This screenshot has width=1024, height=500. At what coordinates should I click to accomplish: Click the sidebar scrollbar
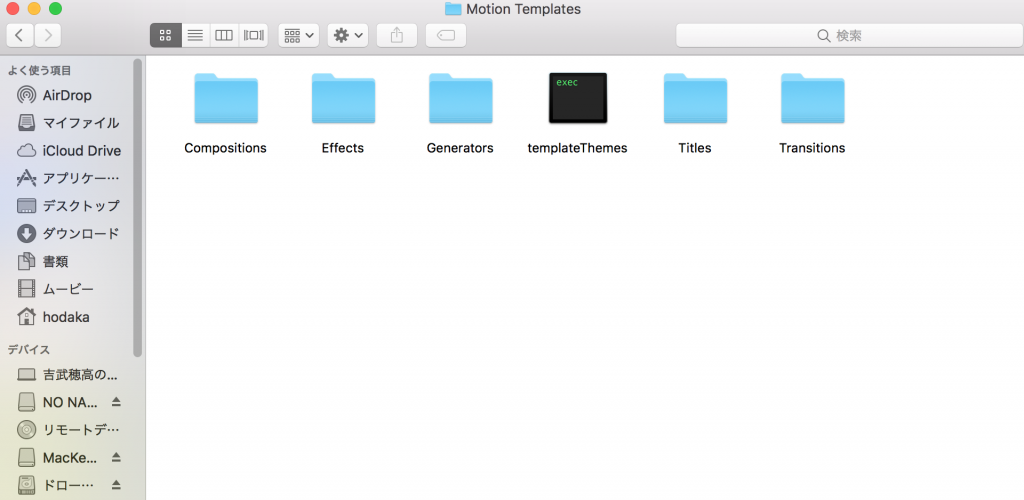[137, 208]
